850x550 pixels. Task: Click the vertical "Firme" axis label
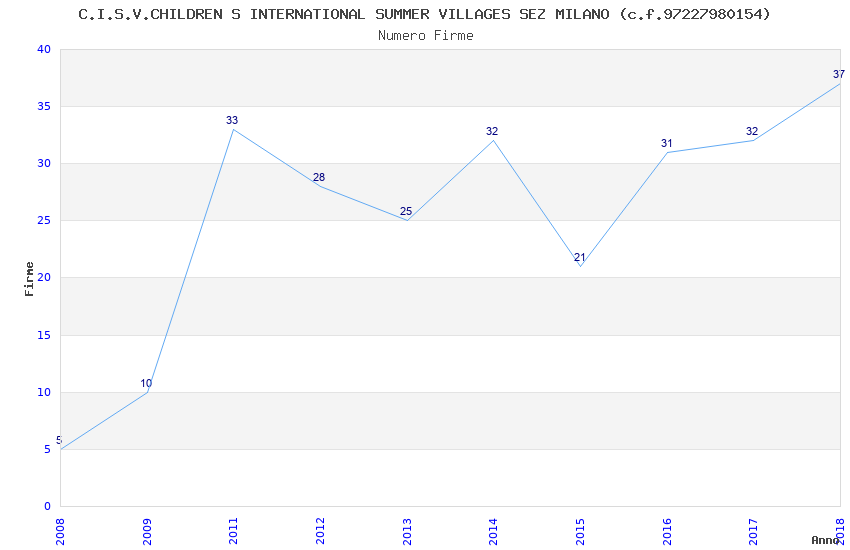click(30, 278)
